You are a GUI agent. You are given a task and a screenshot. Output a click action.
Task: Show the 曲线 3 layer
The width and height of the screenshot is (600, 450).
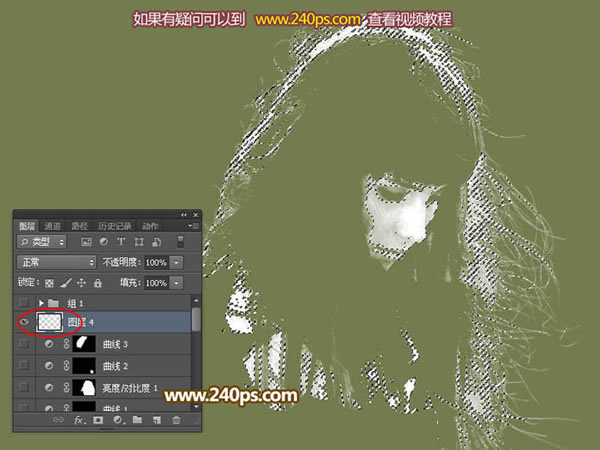coord(24,344)
